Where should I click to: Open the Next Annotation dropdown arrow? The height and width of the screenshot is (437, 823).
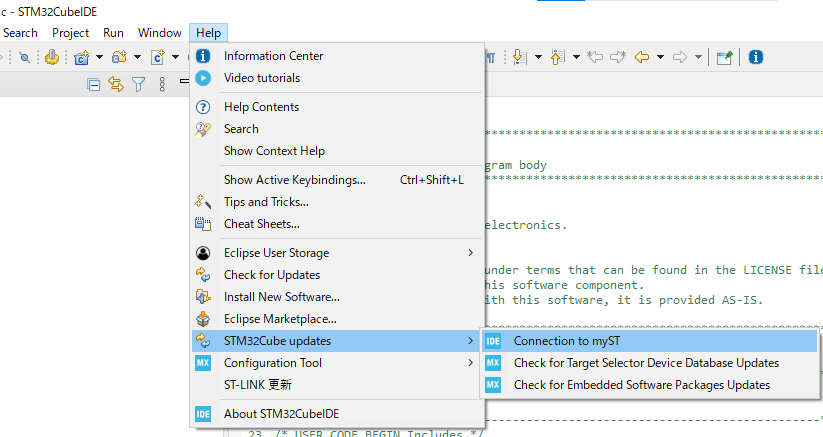(x=539, y=57)
